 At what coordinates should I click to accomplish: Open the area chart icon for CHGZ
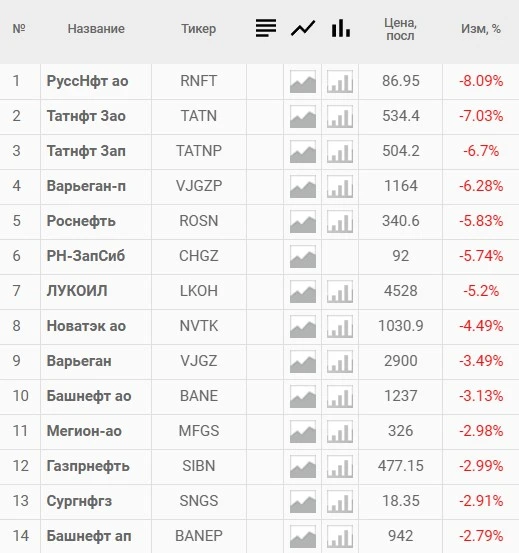tap(303, 257)
